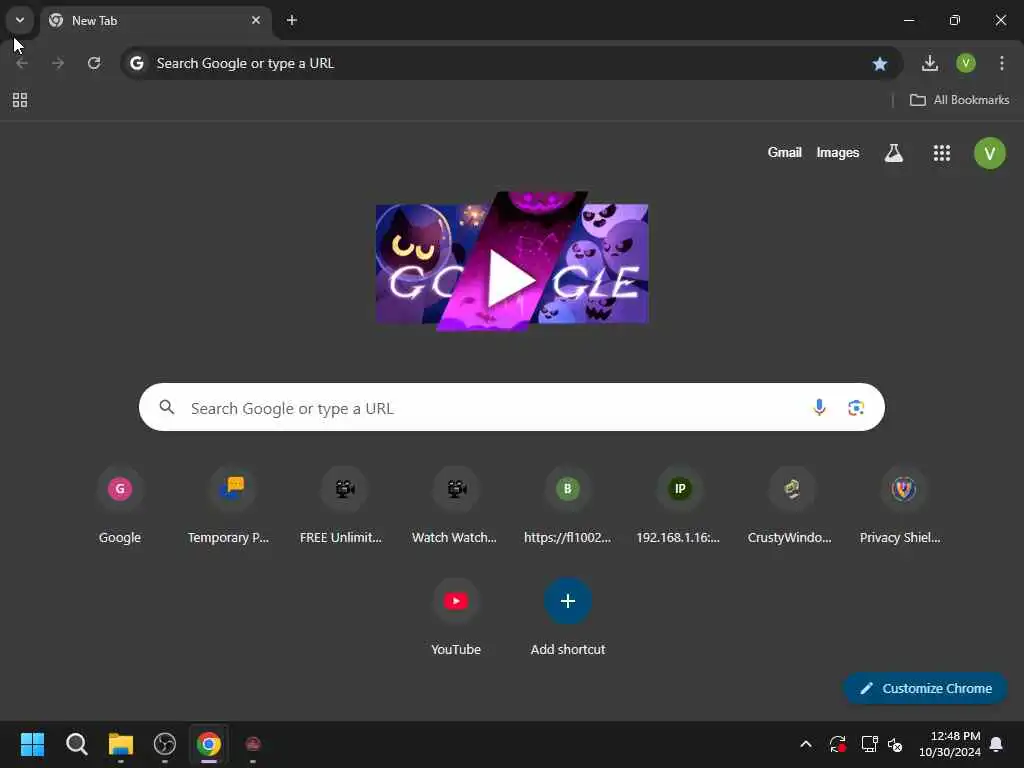Toggle the bookmark star for this page
The image size is (1024, 768).
[880, 63]
